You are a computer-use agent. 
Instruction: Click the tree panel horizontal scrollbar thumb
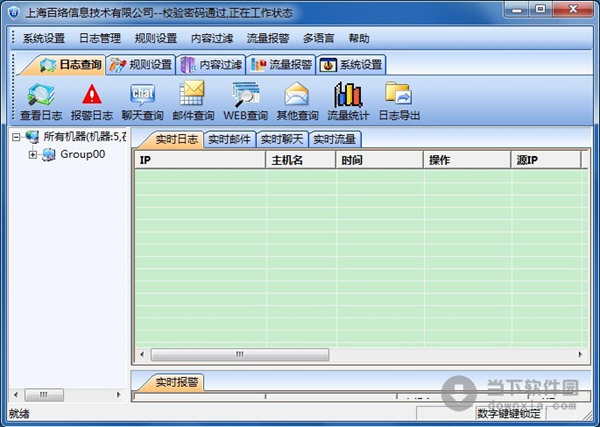[44, 394]
